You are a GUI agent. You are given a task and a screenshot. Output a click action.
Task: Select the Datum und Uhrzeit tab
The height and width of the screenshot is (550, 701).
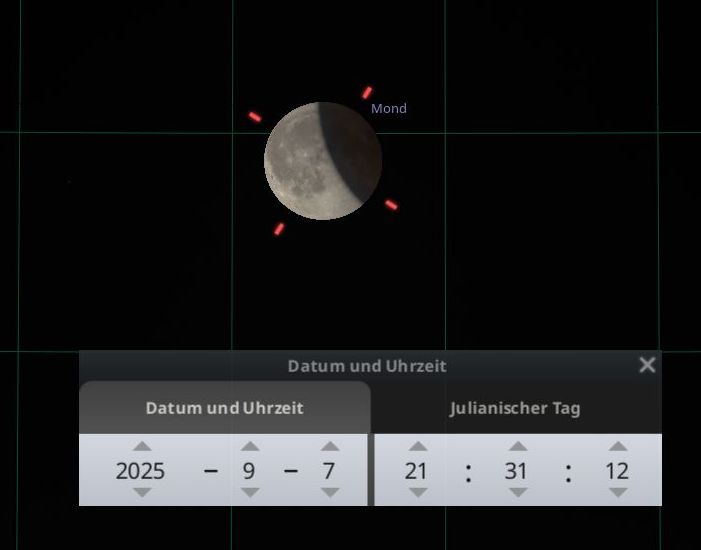click(224, 408)
